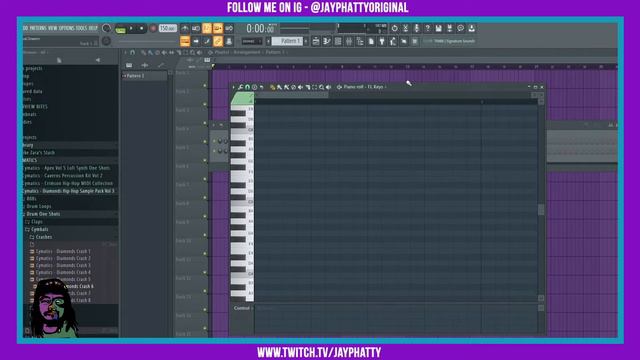The width and height of the screenshot is (640, 360).
Task: Open the Playlist view icon
Action: tap(316, 41)
